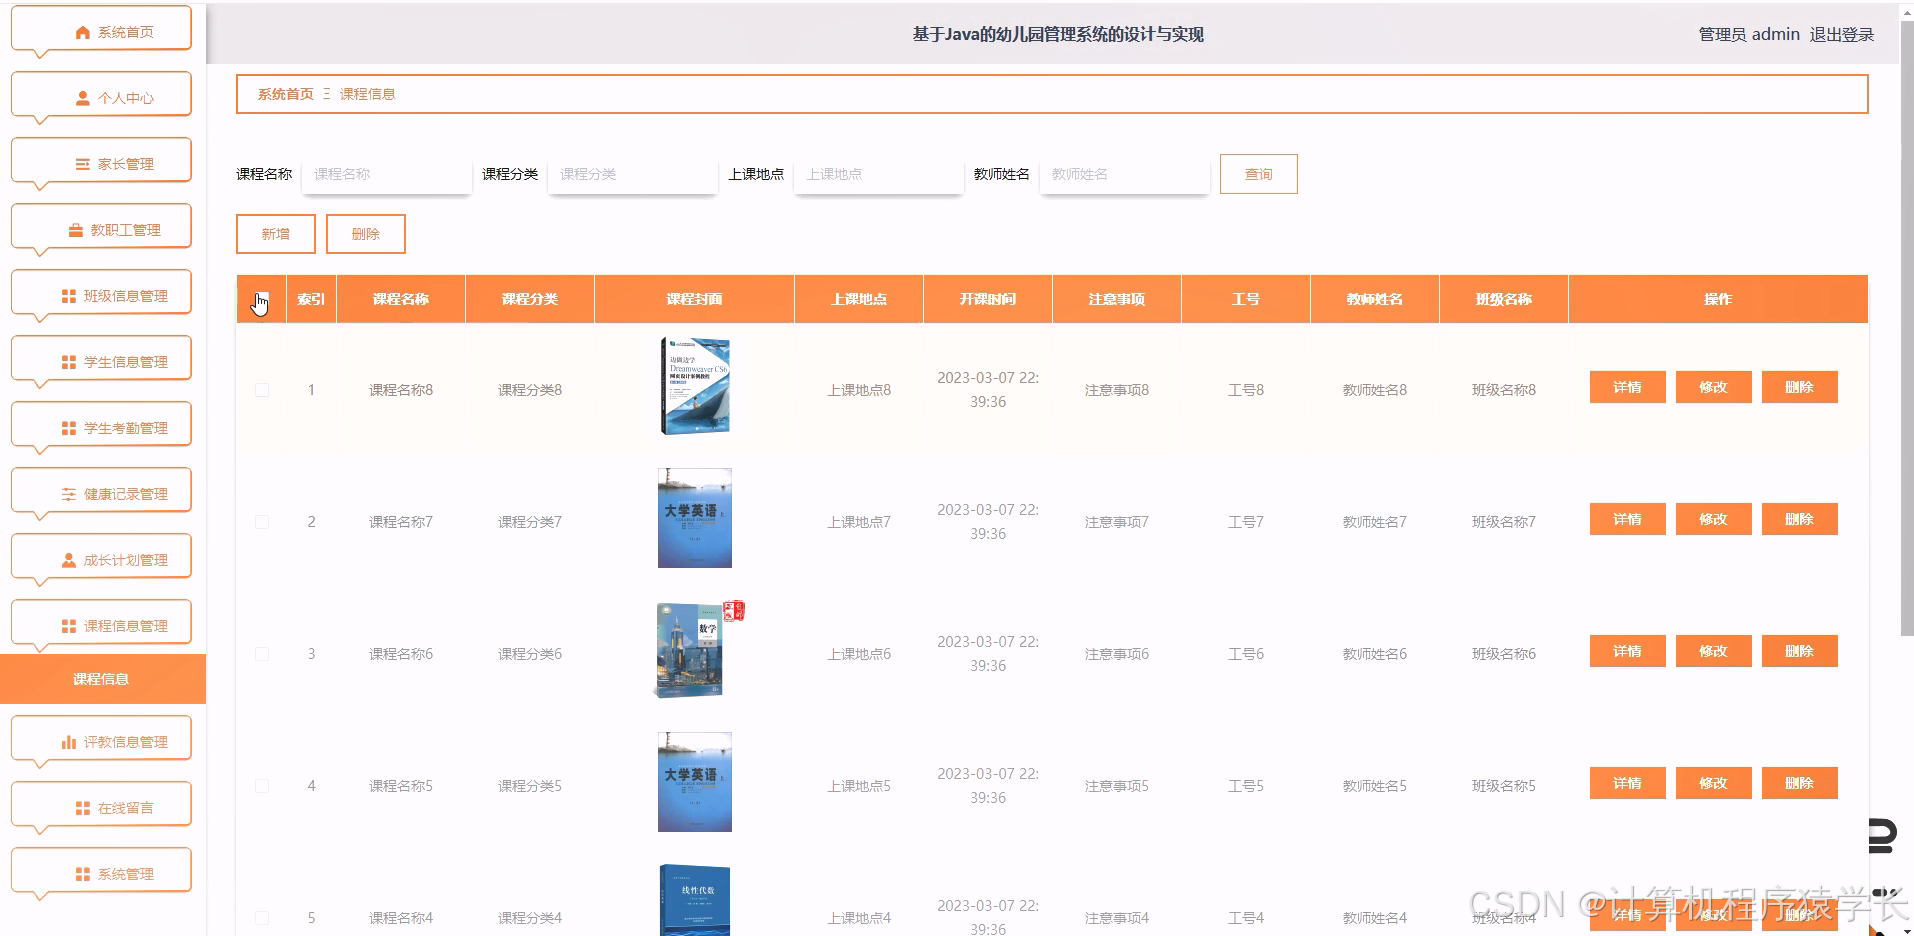The width and height of the screenshot is (1914, 936).
Task: Select the 课程信息 submenu item
Action: click(x=103, y=679)
